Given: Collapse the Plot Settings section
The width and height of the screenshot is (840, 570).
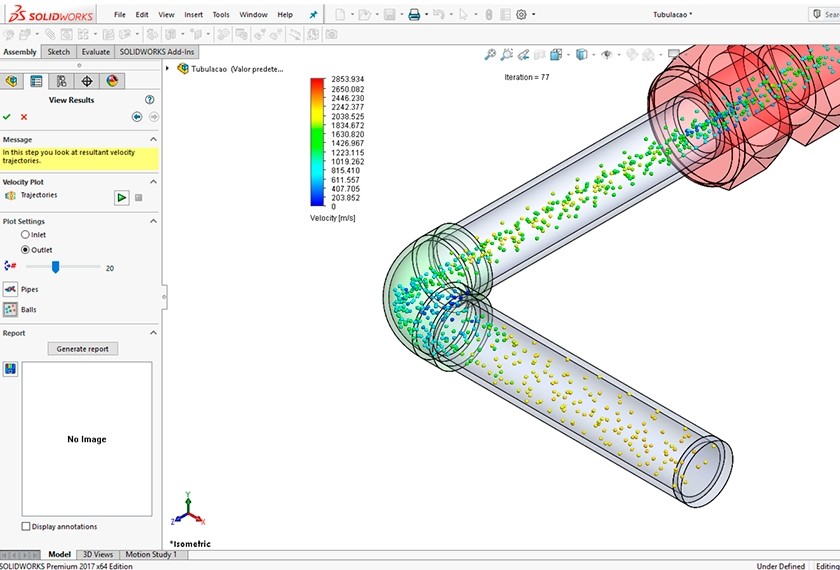Looking at the screenshot, I should coord(153,221).
